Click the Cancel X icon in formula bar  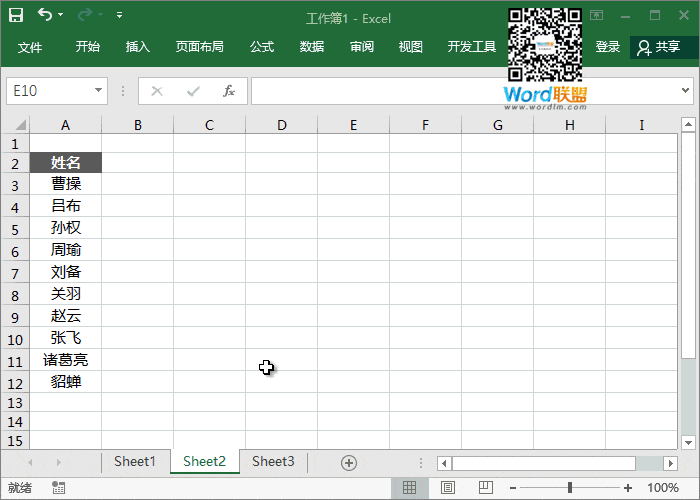(x=157, y=92)
